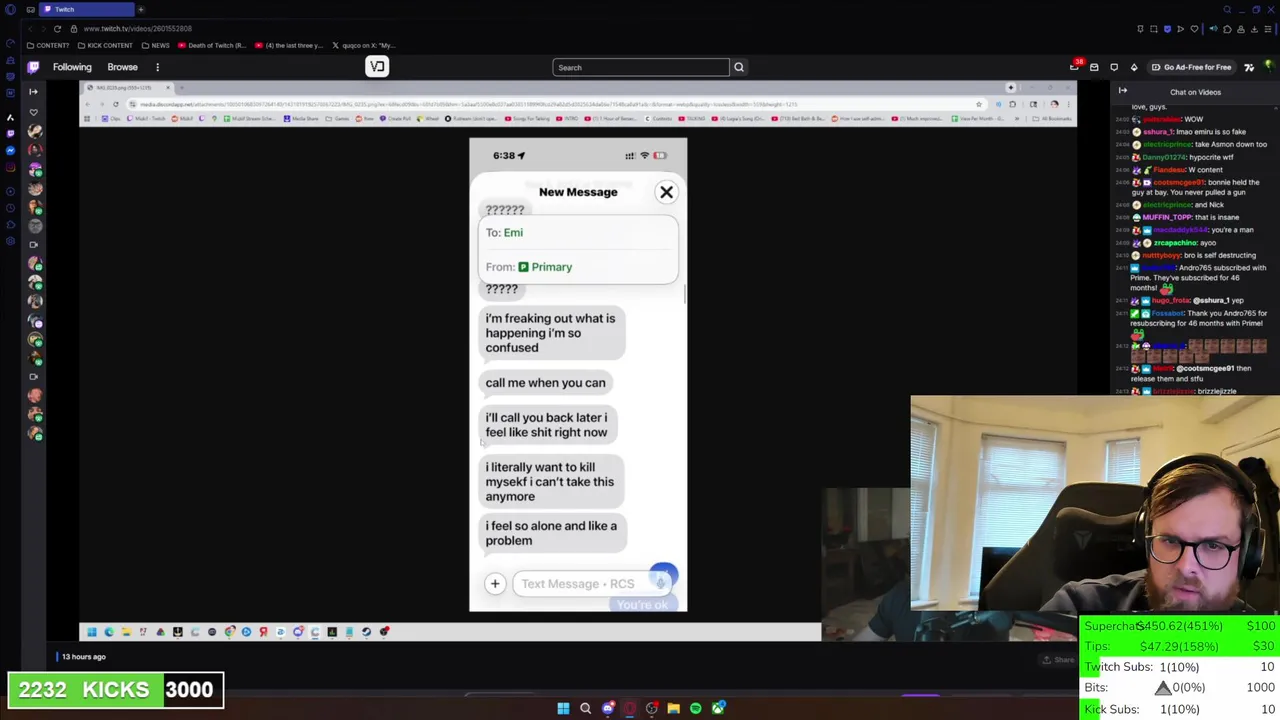
Task: Open the From: Primary selector
Action: coord(578,267)
